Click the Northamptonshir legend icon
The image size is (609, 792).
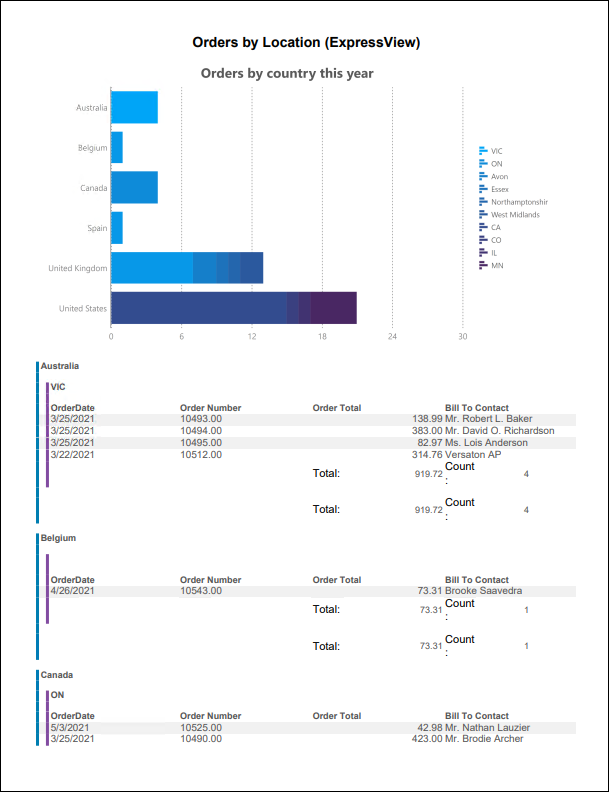(483, 202)
